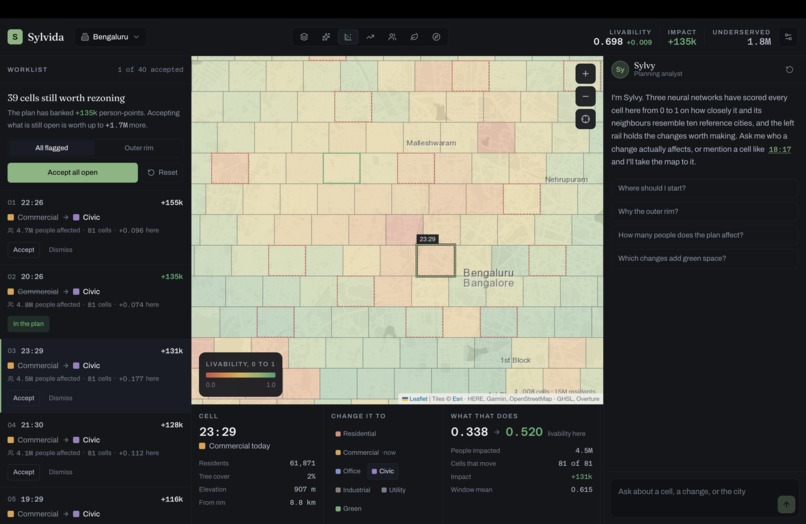Dismiss worklist item 23:29
Image resolution: width=806 pixels, height=524 pixels.
point(61,397)
